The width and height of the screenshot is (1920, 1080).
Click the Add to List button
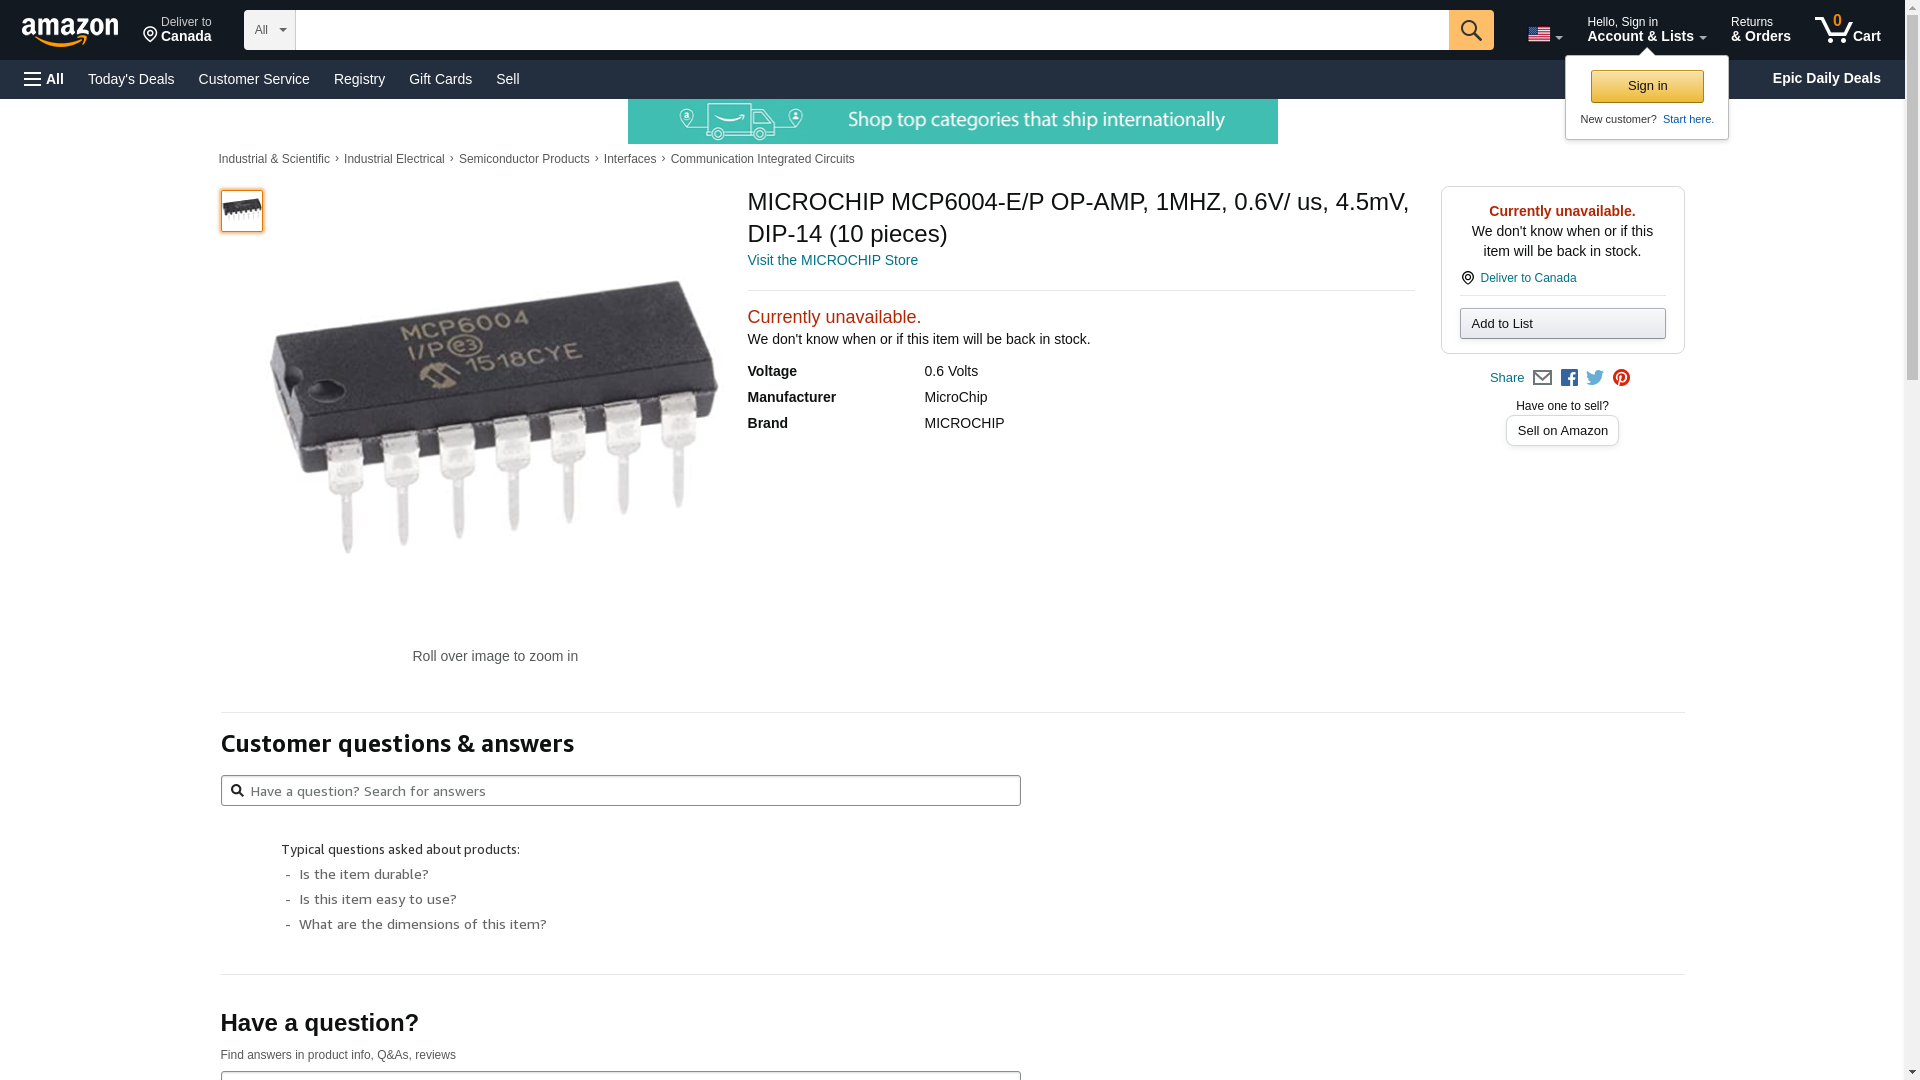[x=1562, y=324]
